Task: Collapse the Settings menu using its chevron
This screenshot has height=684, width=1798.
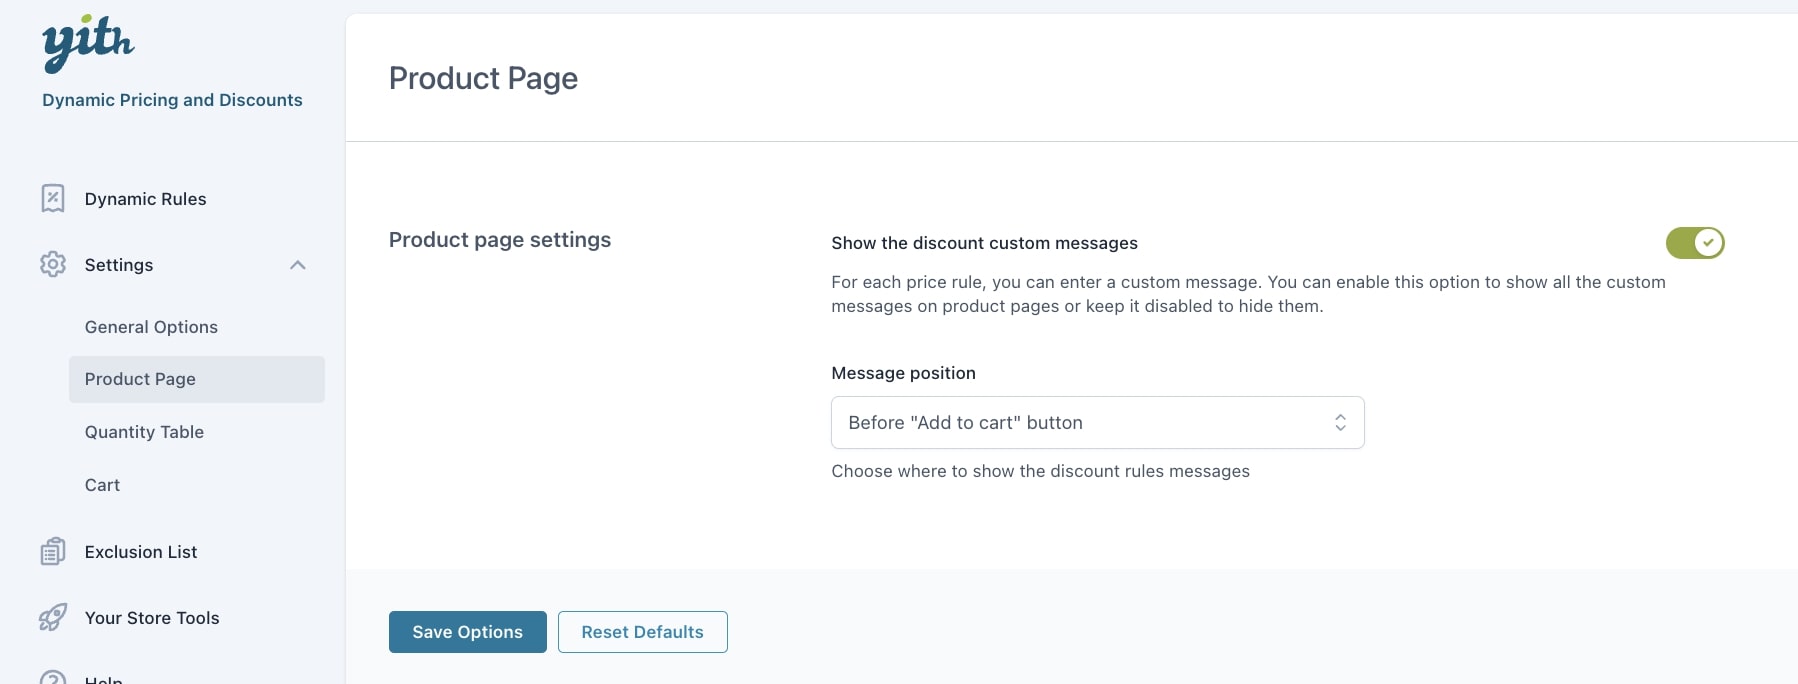Action: pyautogui.click(x=297, y=265)
